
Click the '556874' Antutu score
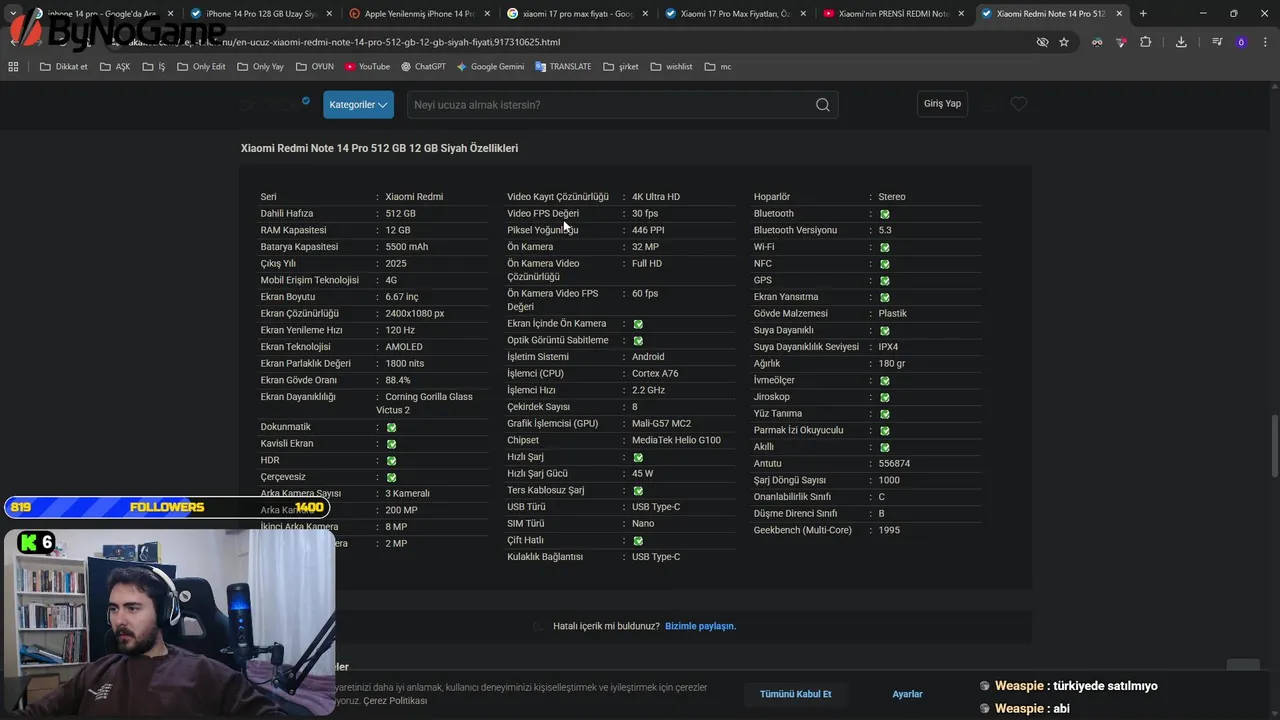click(894, 464)
